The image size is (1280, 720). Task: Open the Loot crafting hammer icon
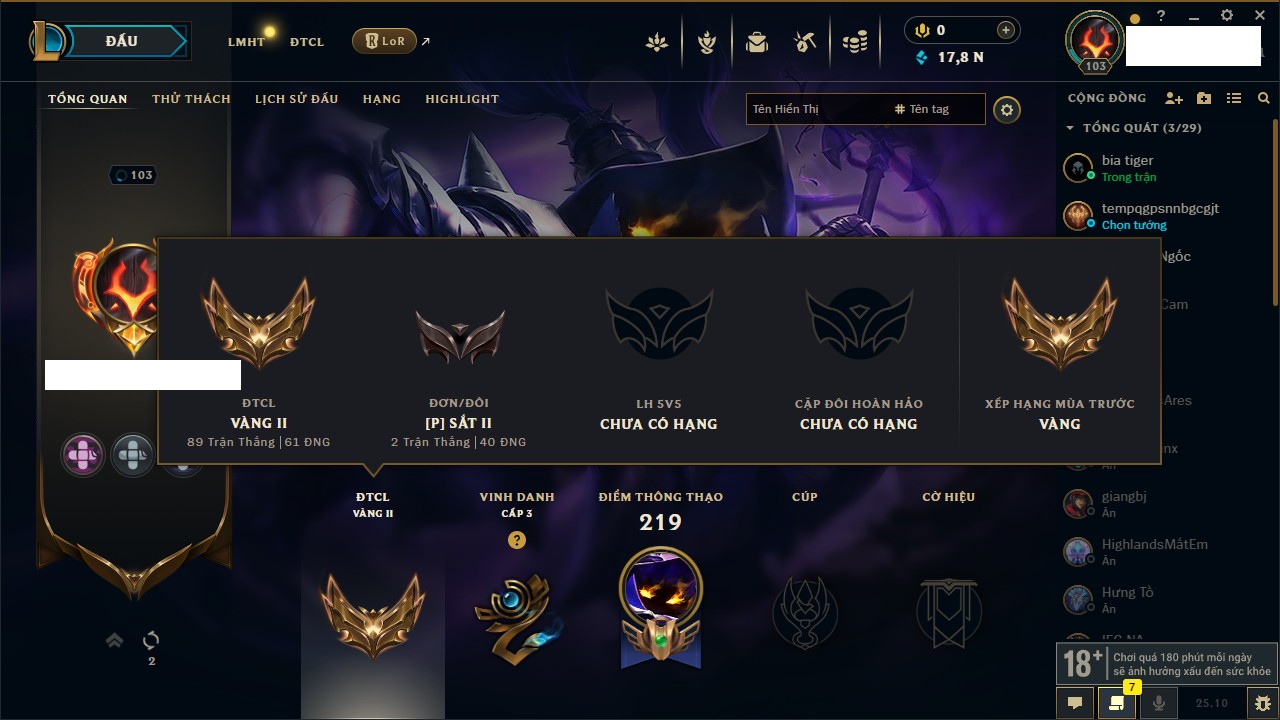coord(805,42)
